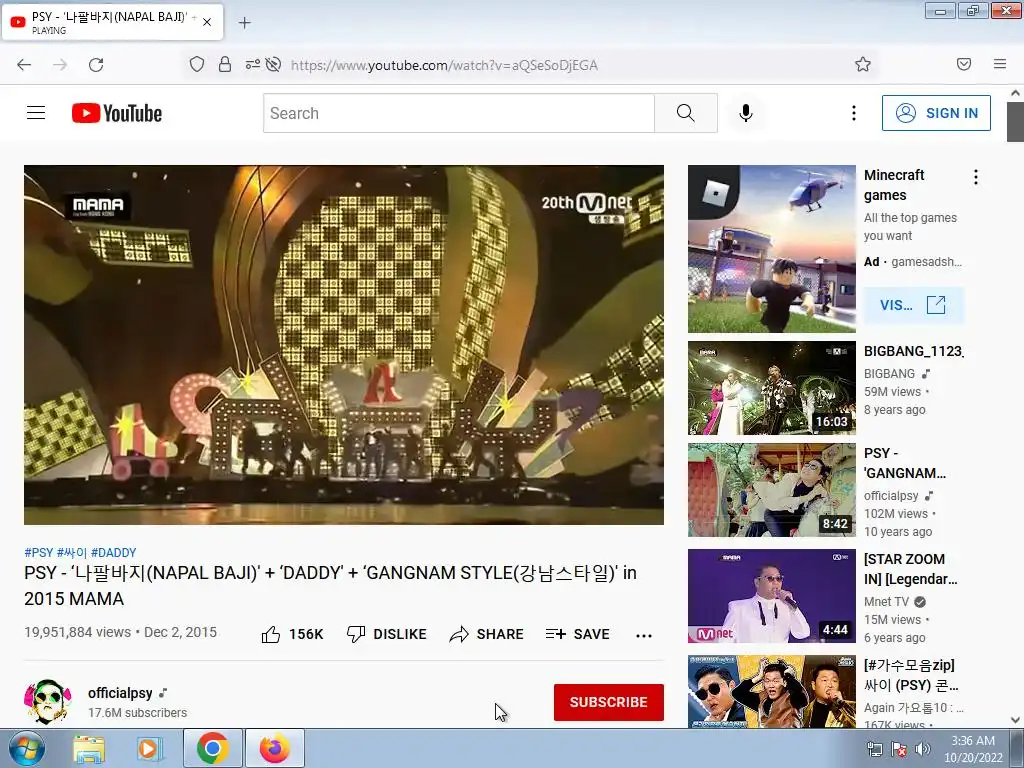The height and width of the screenshot is (768, 1024).
Task: Save video to playlist with SAVE
Action: coord(578,634)
